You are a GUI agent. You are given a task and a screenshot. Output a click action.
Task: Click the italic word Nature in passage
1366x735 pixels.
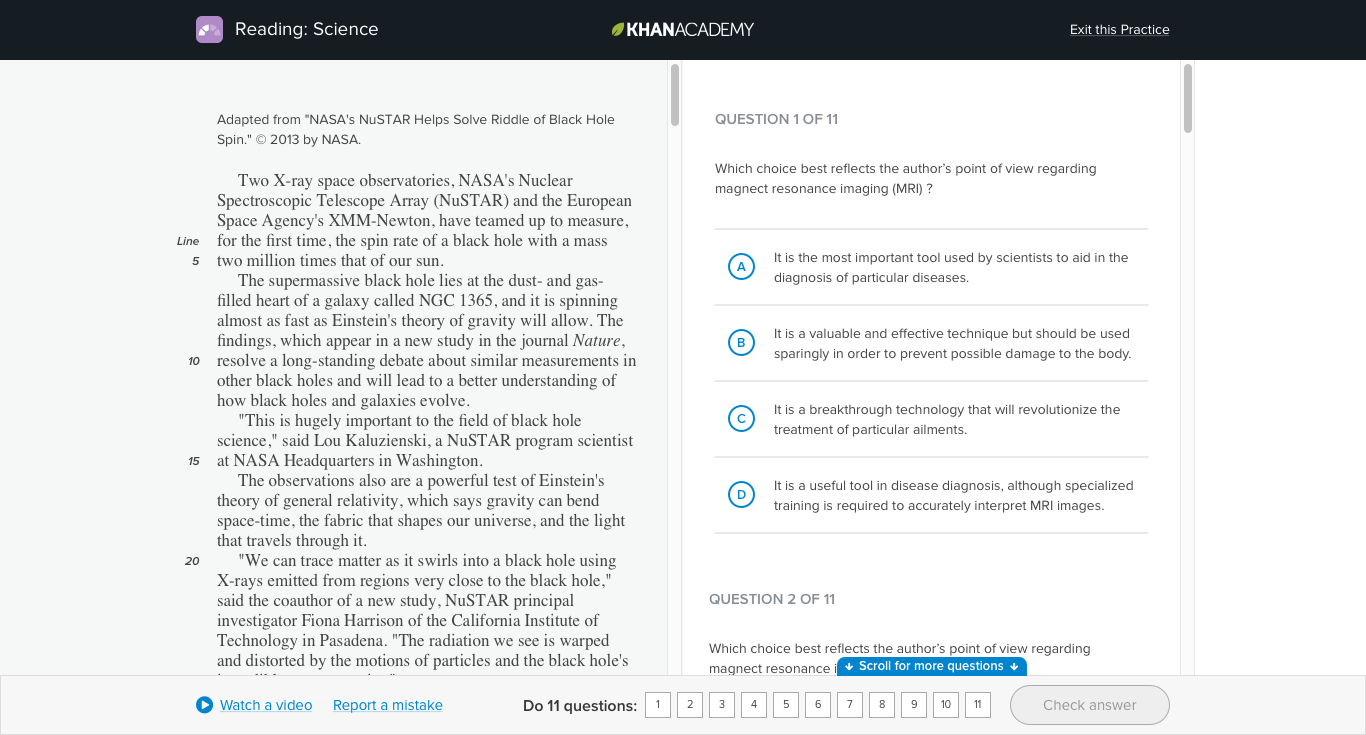(x=597, y=340)
